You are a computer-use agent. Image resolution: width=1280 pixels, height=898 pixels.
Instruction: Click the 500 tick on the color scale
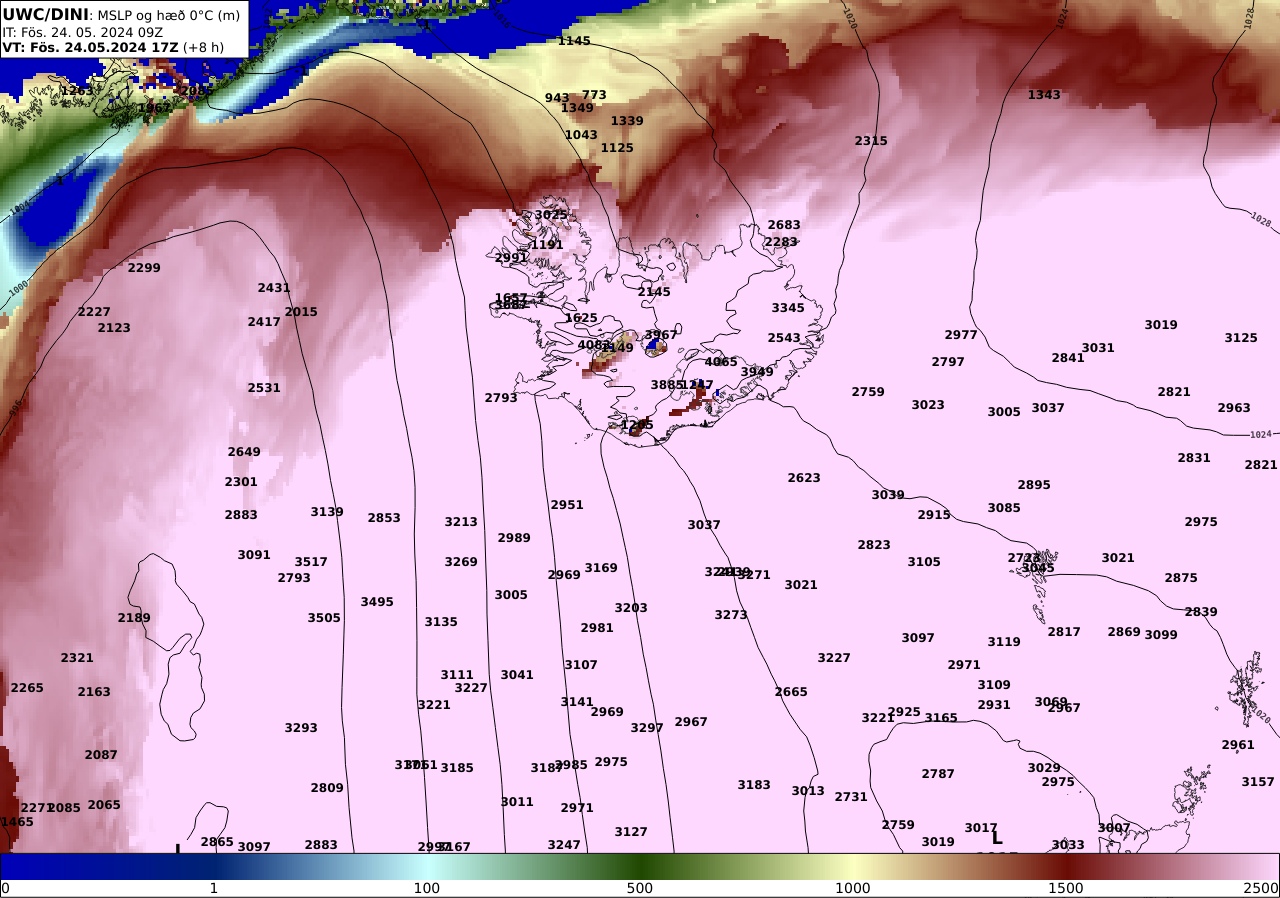[x=640, y=888]
